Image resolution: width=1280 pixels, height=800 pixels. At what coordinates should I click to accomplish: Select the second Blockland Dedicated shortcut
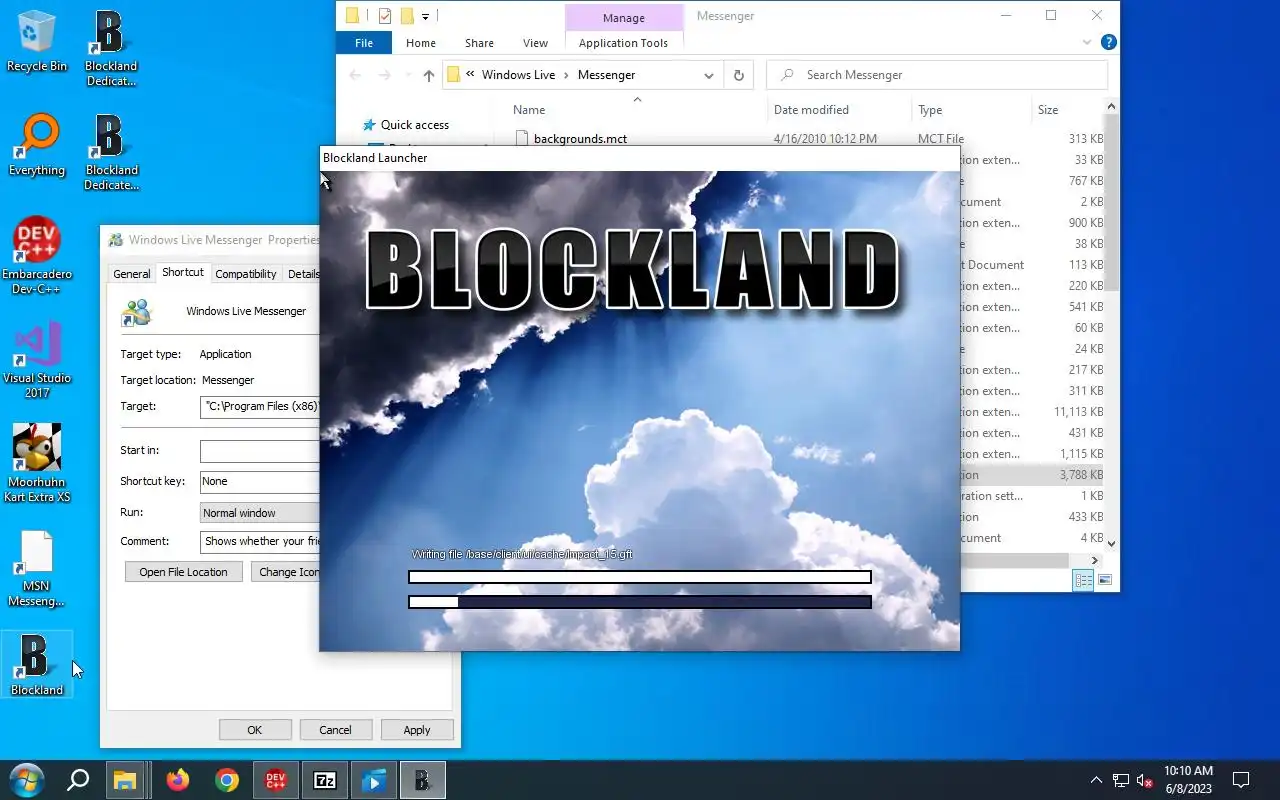(111, 152)
